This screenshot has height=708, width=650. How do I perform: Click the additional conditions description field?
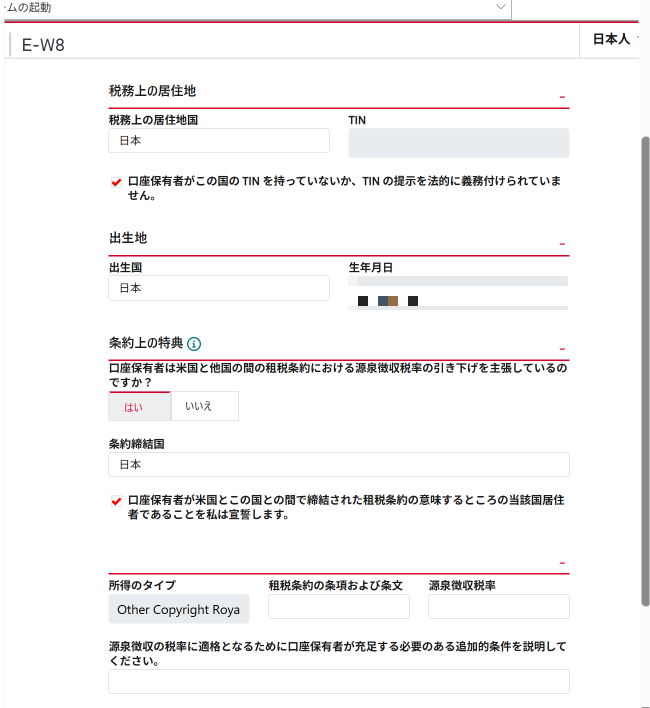click(x=339, y=681)
